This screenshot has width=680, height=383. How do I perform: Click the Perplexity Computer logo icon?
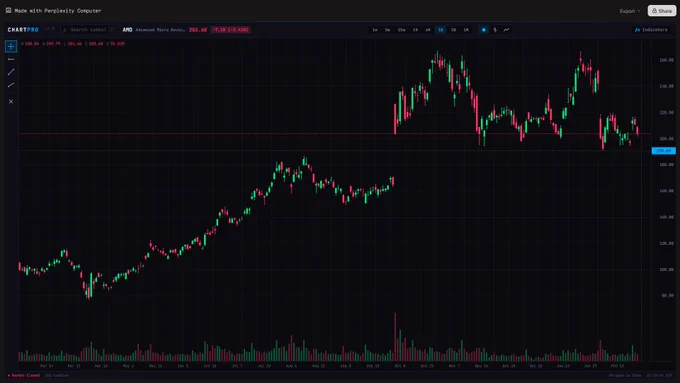click(8, 10)
